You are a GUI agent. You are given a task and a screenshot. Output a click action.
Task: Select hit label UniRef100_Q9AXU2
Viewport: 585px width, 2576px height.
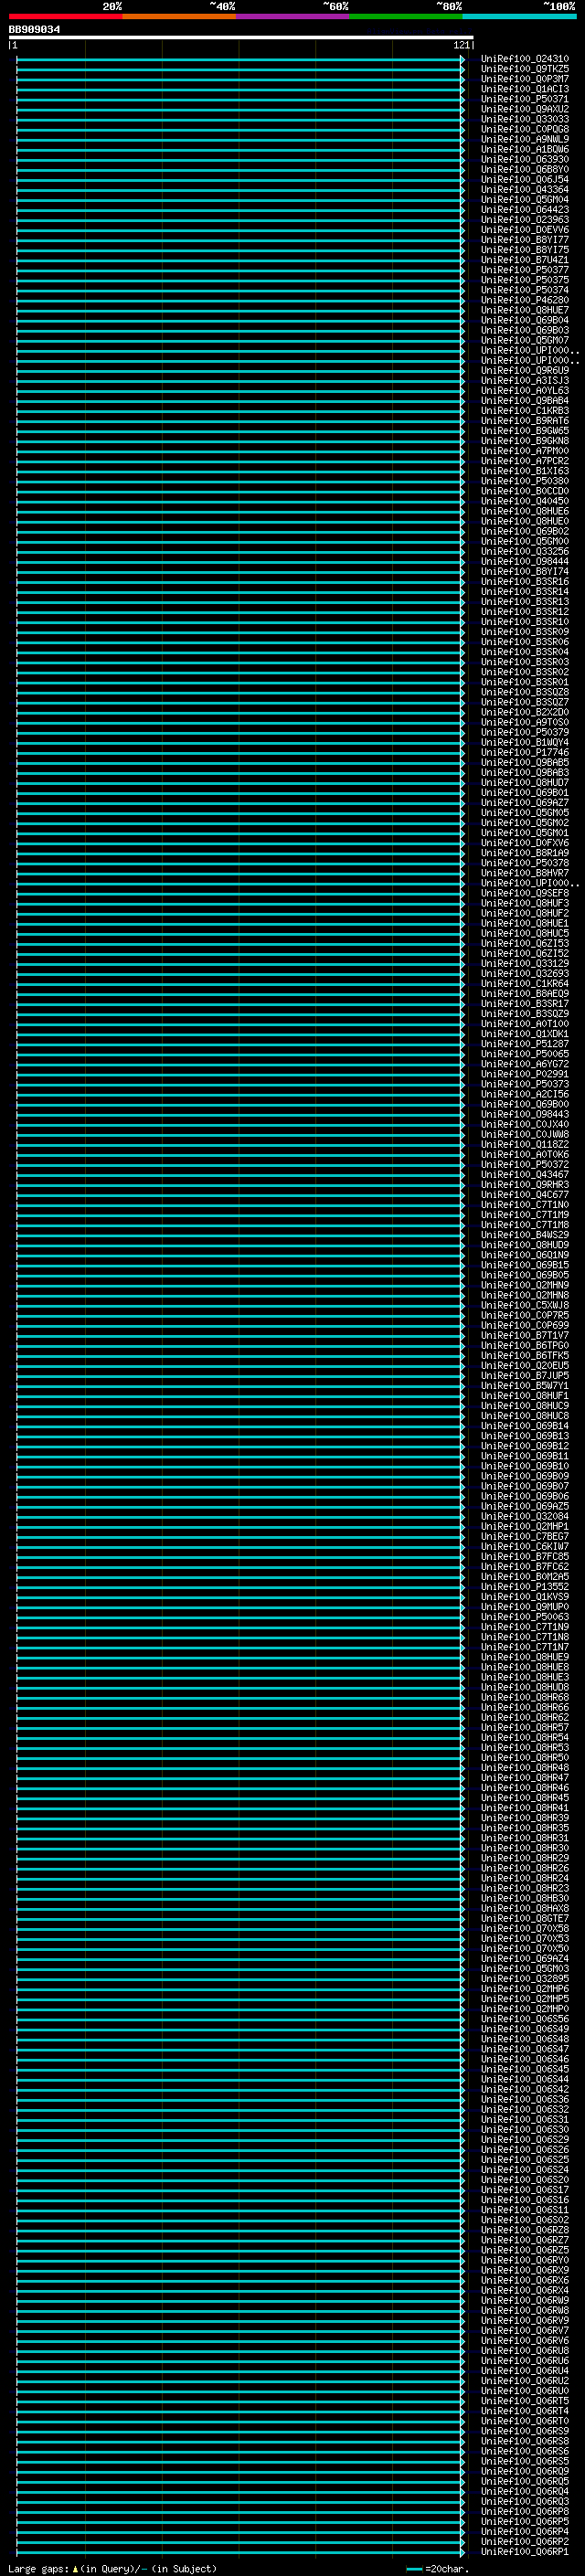point(525,109)
